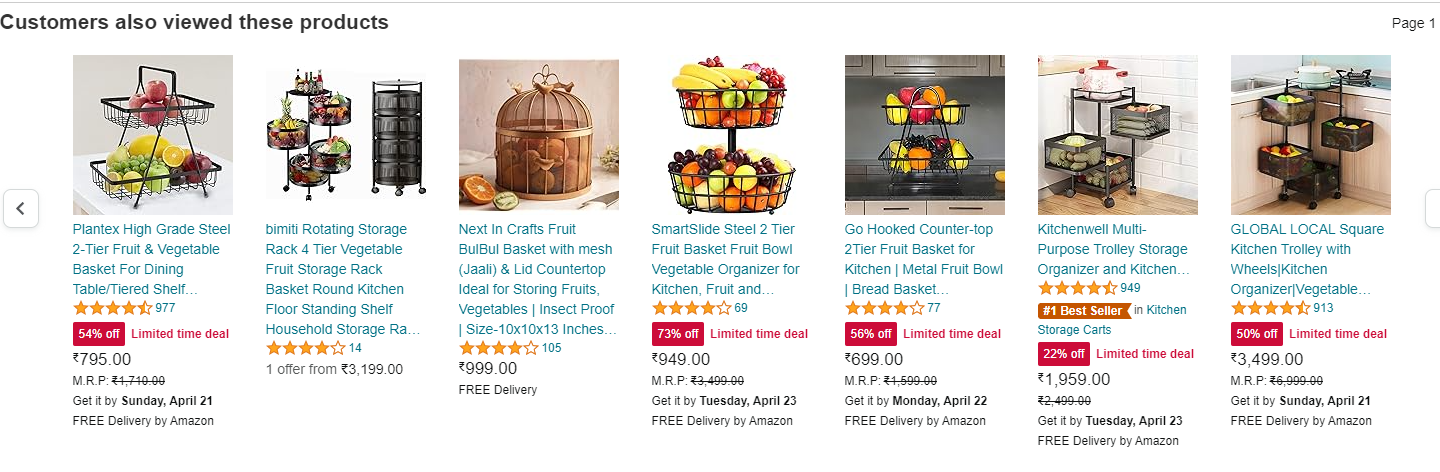The image size is (1440, 472).
Task: Open Plantex 2-Tier basket star rating
Action: (112, 308)
